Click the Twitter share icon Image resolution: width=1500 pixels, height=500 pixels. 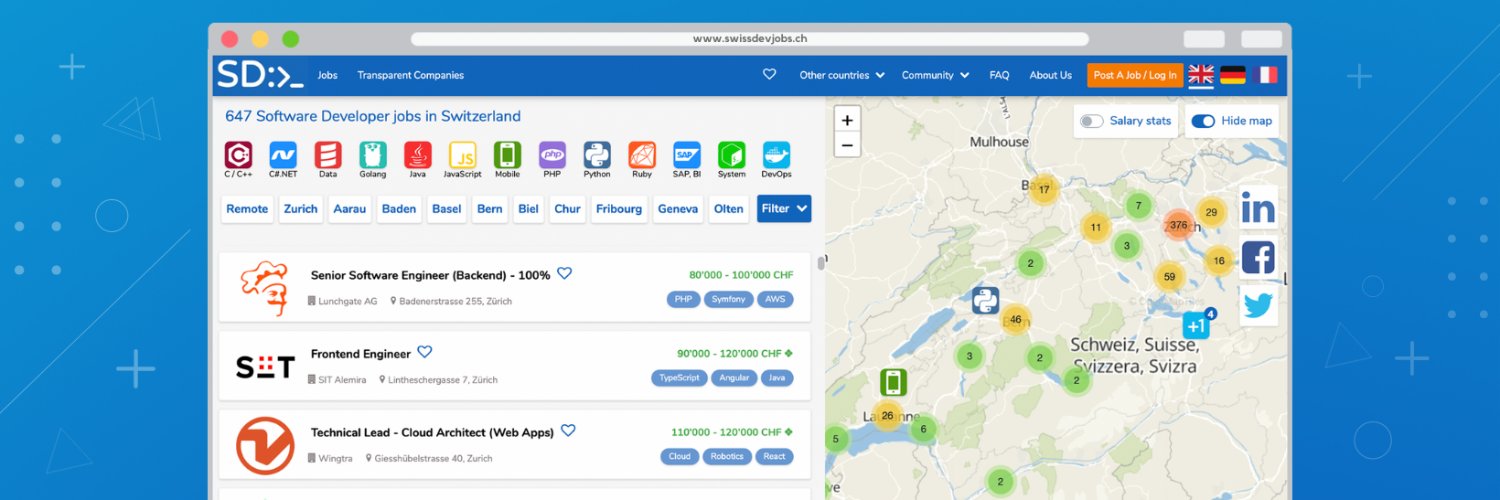tap(1258, 306)
